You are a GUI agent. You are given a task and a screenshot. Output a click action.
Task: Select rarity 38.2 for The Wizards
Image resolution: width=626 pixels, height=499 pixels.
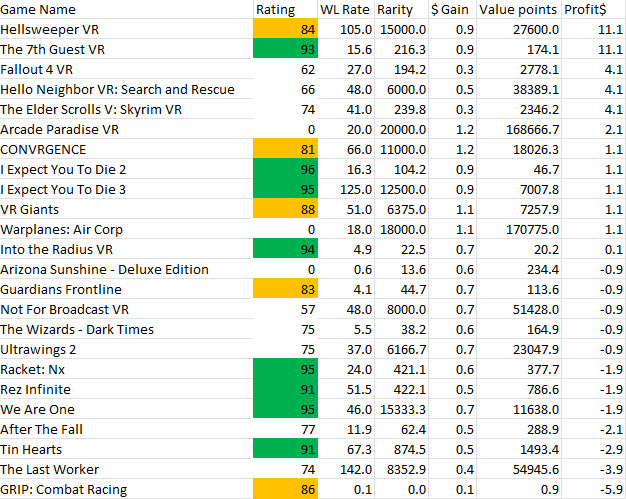point(401,329)
